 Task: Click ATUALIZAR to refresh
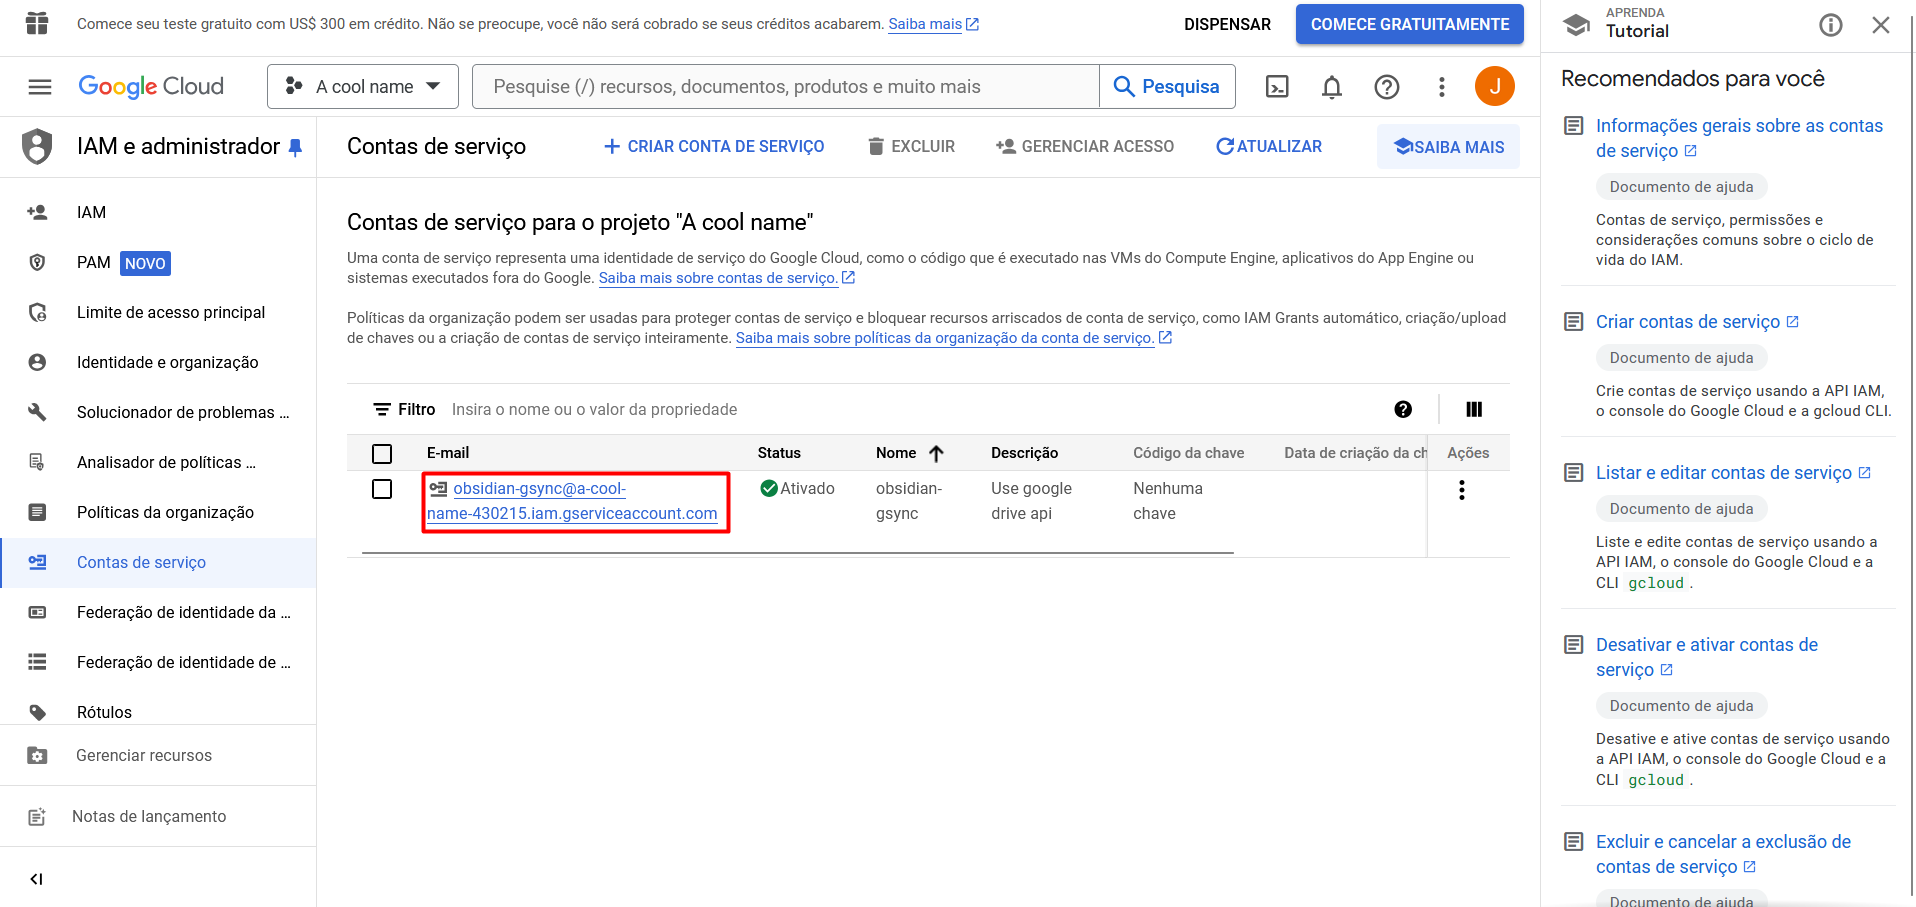coord(1268,146)
